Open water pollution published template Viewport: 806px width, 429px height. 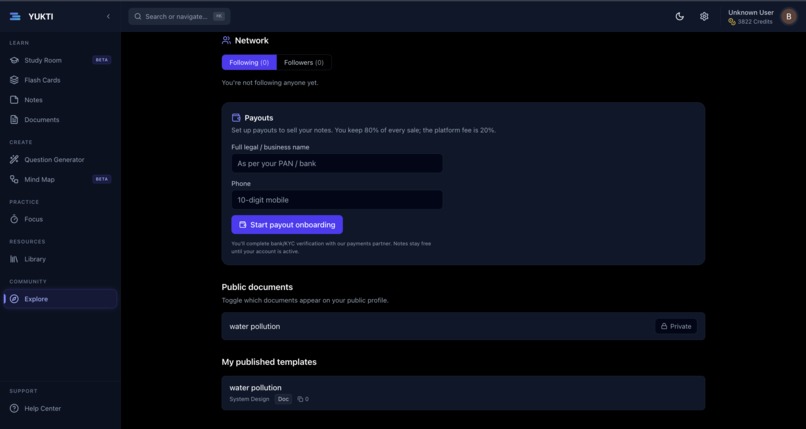click(463, 393)
